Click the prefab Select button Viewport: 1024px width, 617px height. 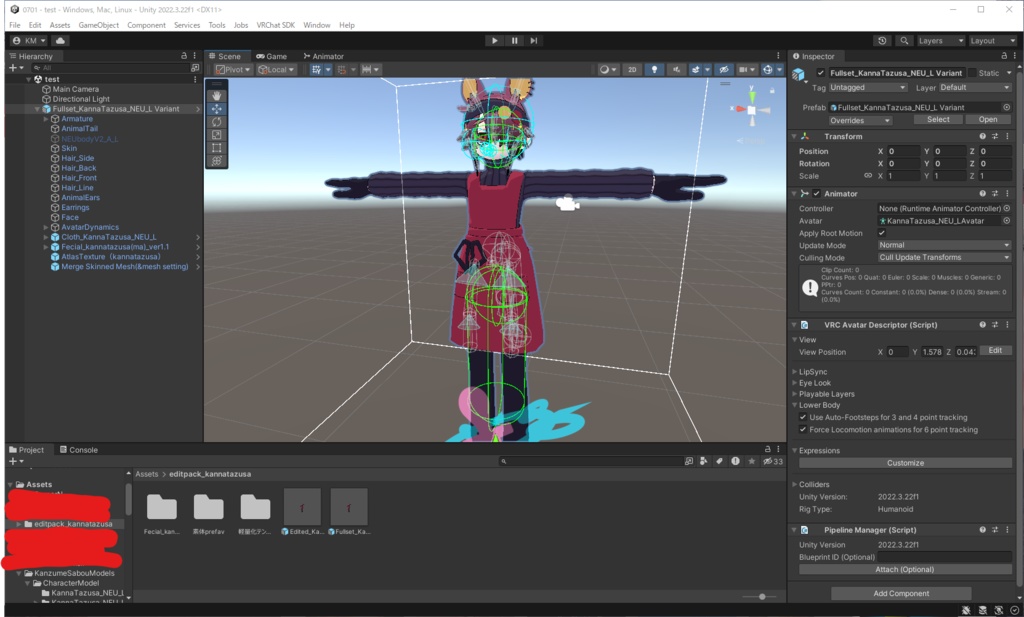[x=938, y=120]
